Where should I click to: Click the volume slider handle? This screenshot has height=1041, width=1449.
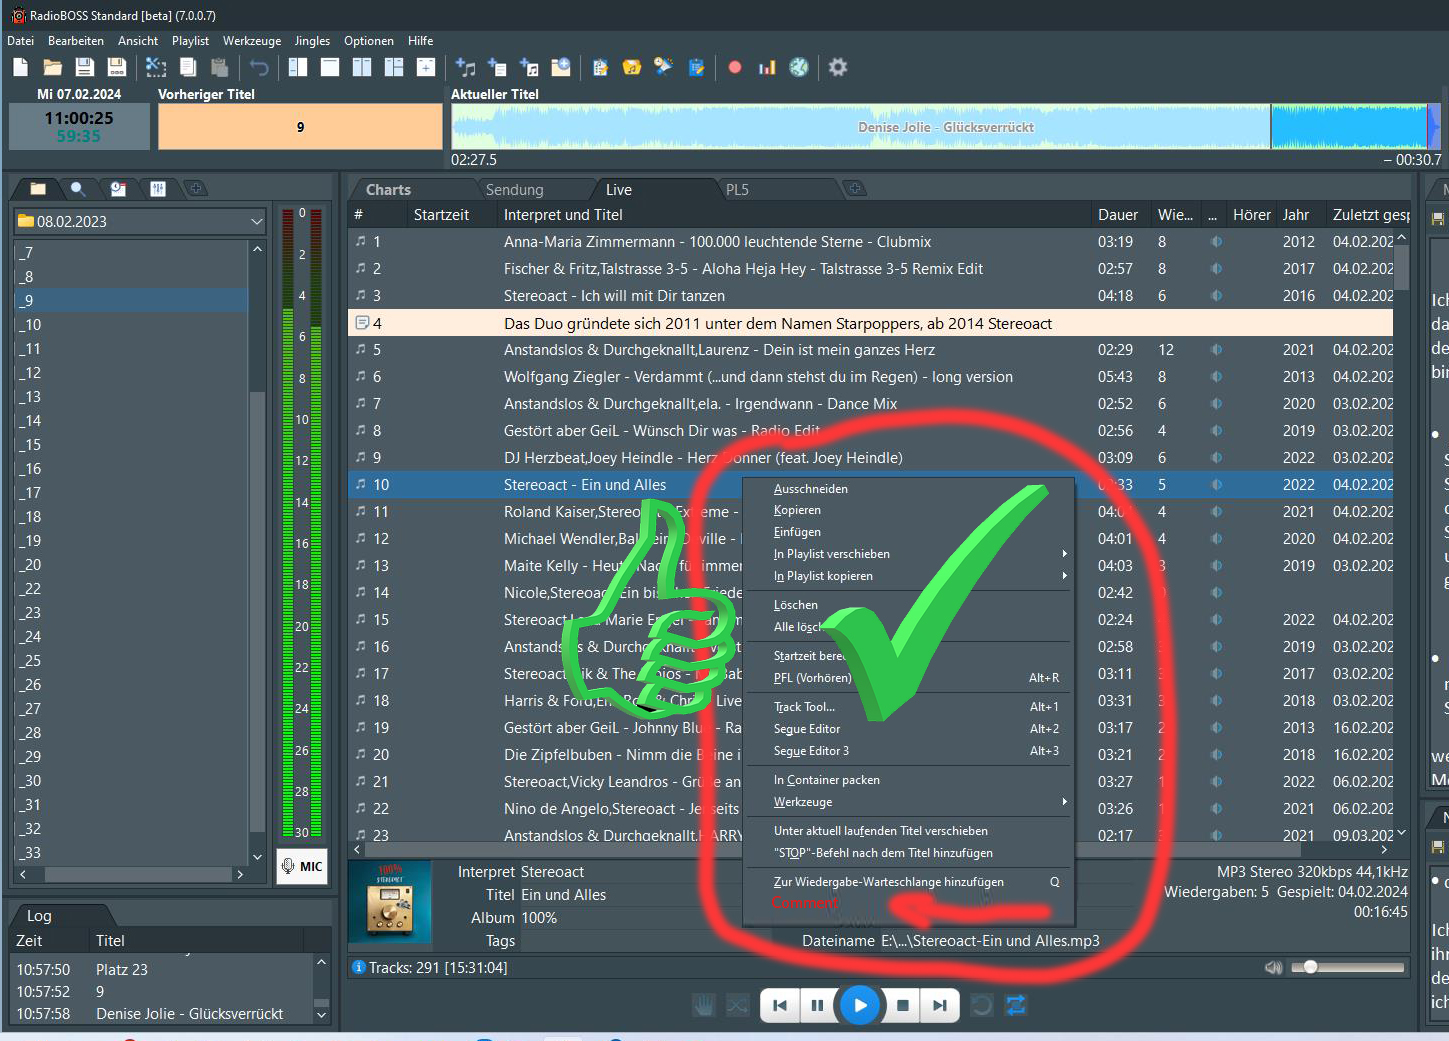click(1310, 967)
